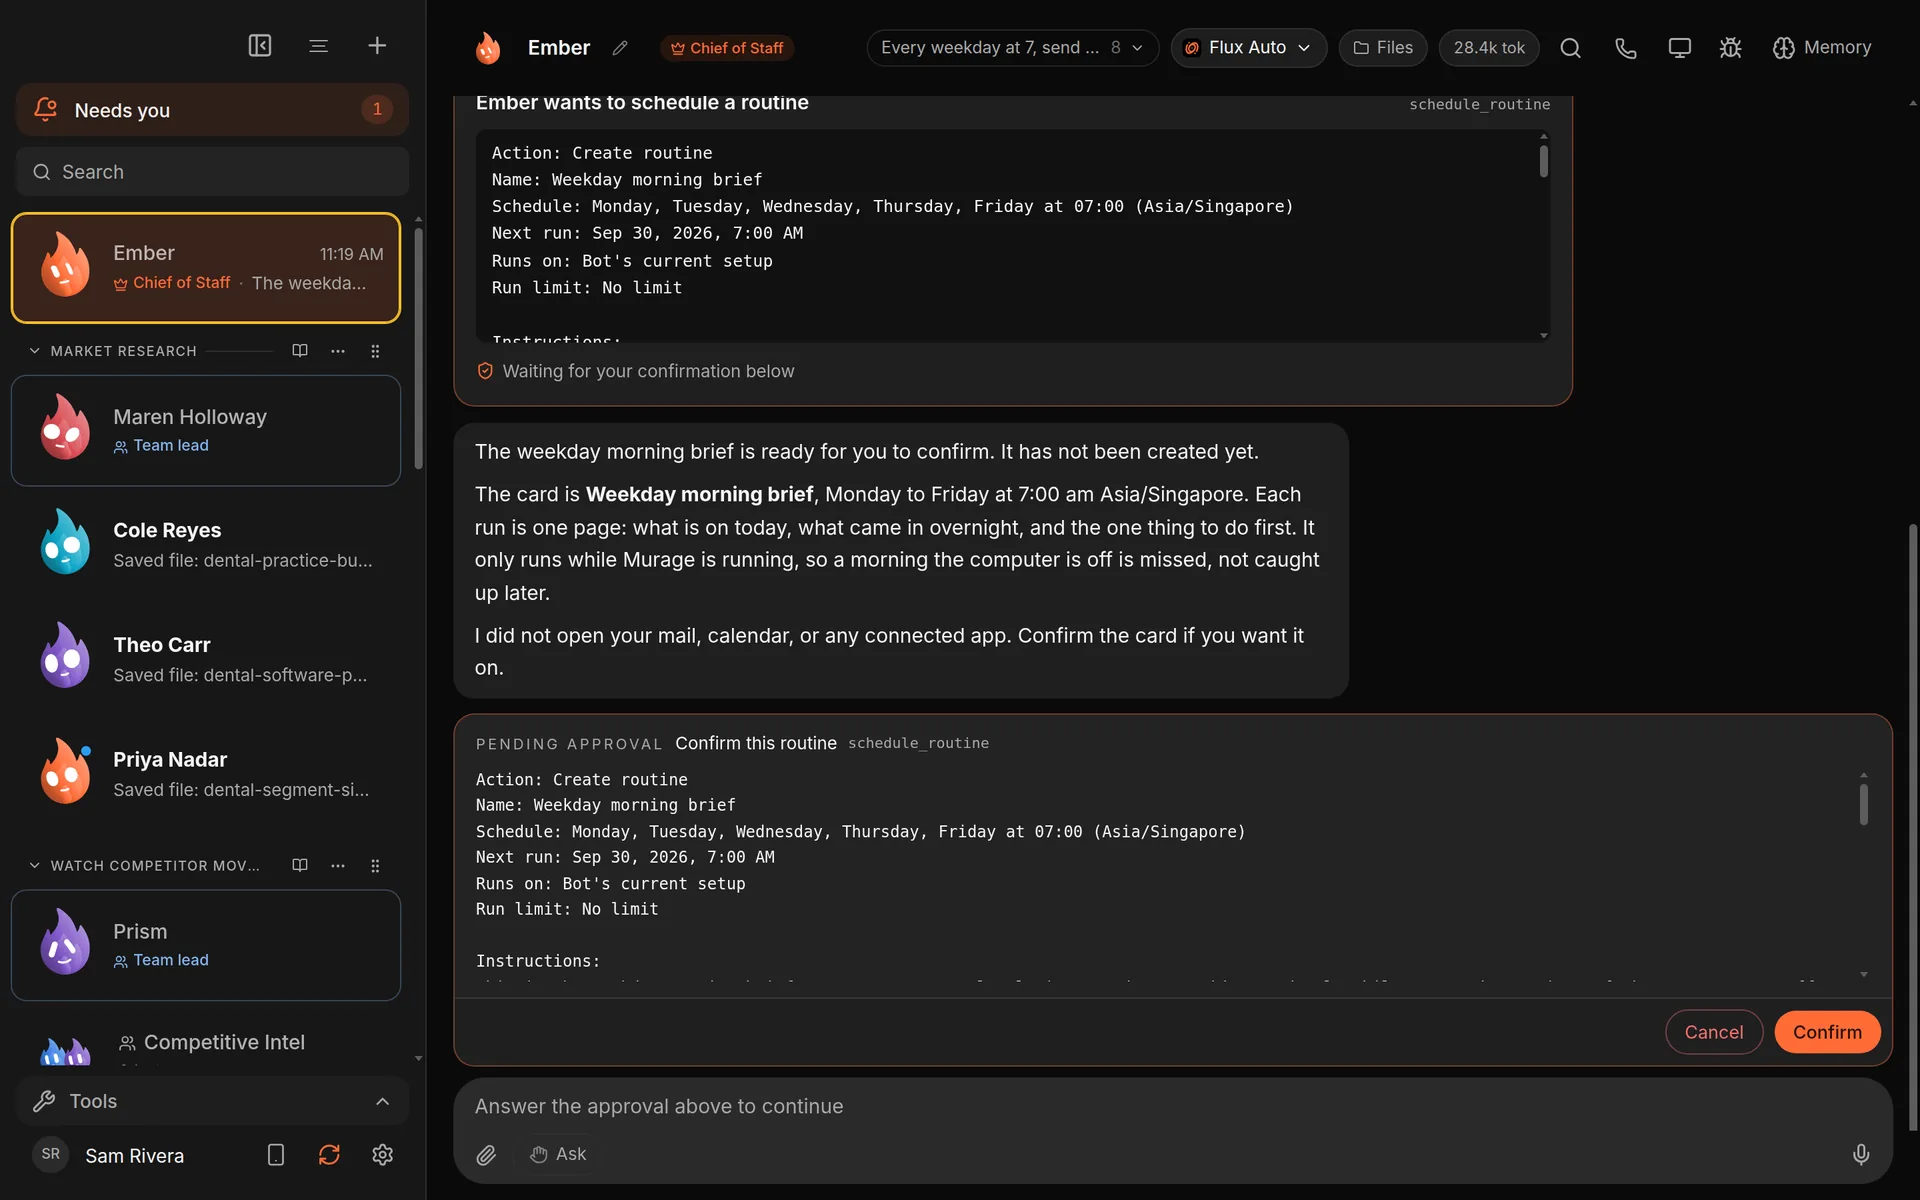Collapse the Market Research group

point(34,351)
